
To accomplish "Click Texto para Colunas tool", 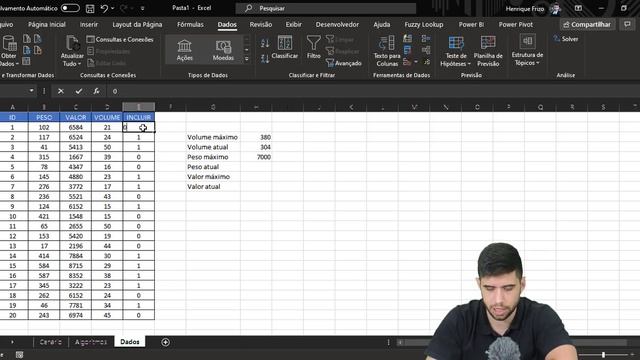I will tap(387, 51).
